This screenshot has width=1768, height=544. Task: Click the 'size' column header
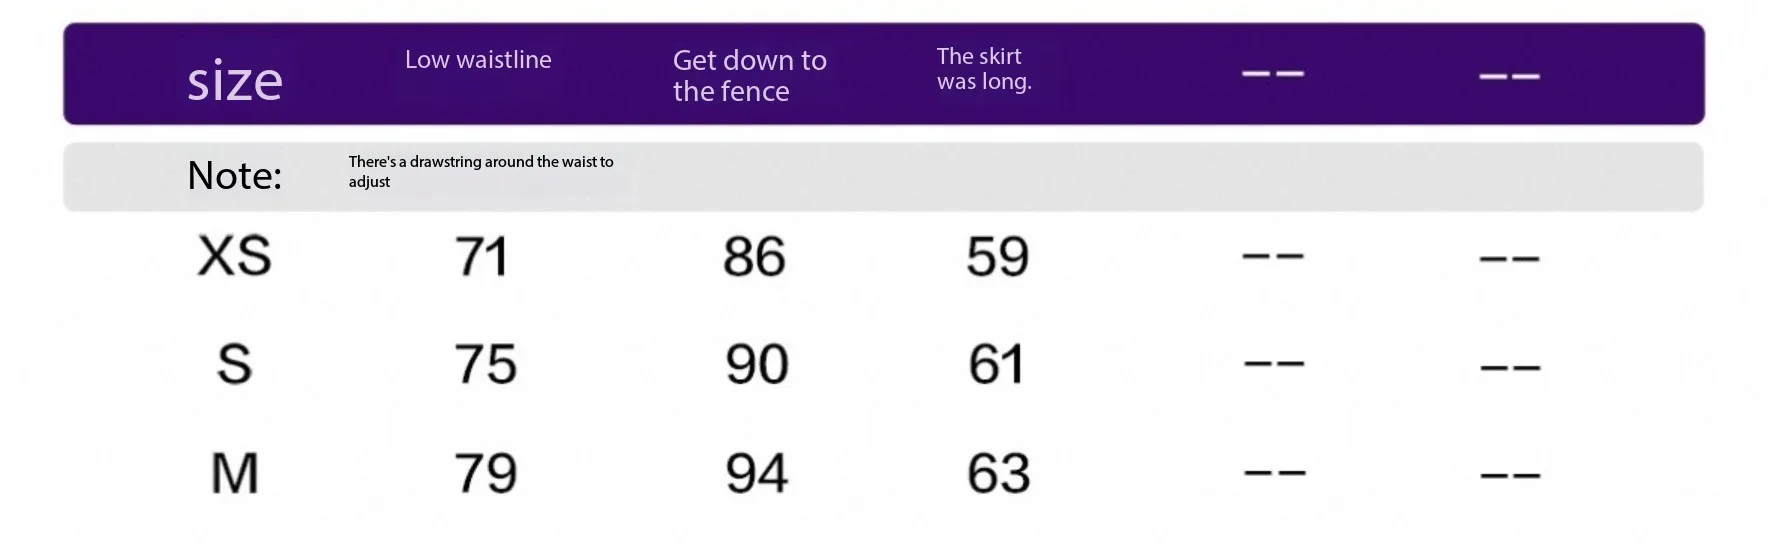coord(235,79)
